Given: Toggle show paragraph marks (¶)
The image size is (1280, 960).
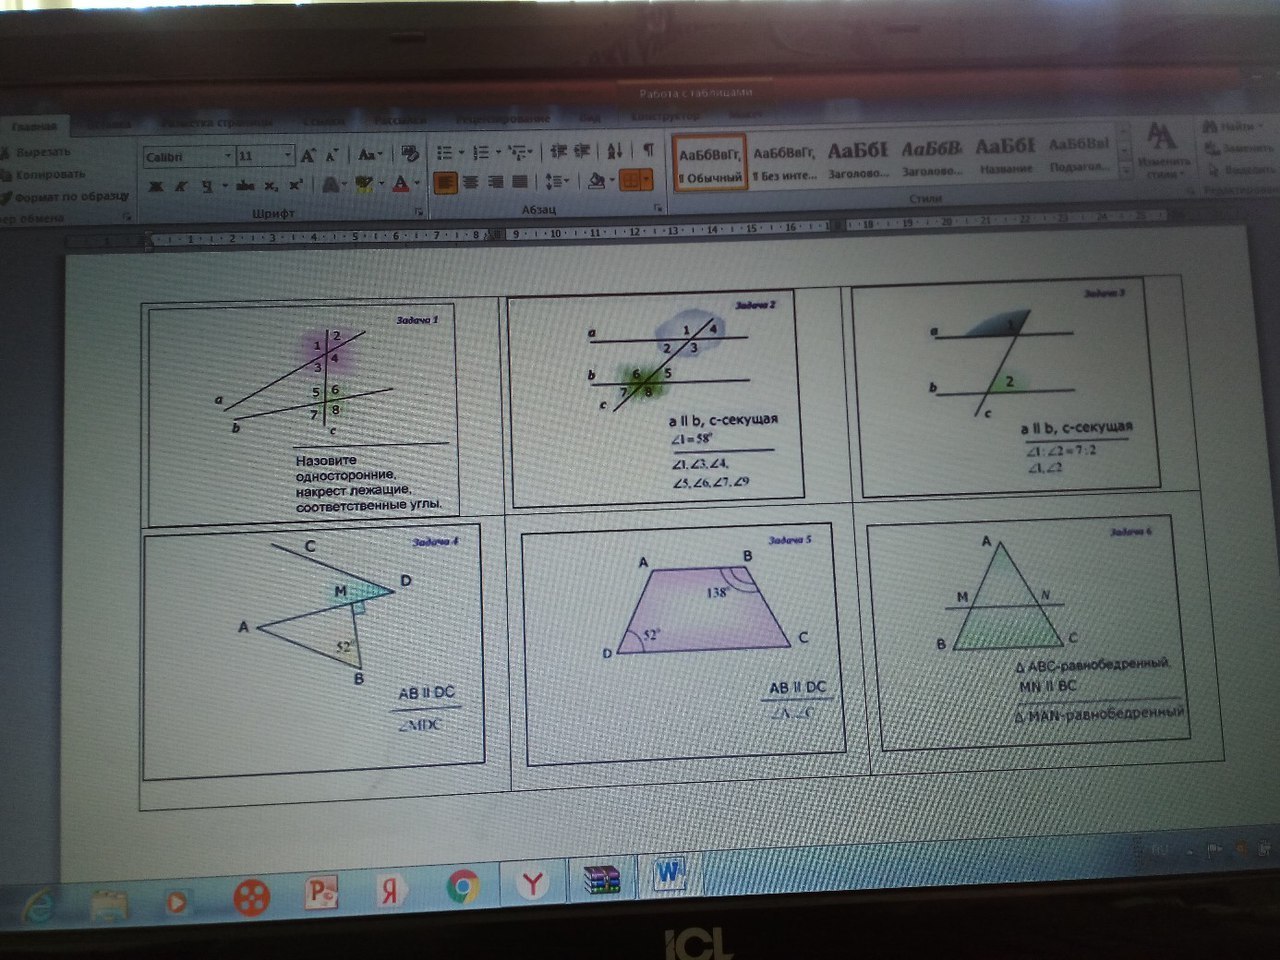Looking at the screenshot, I should 648,150.
